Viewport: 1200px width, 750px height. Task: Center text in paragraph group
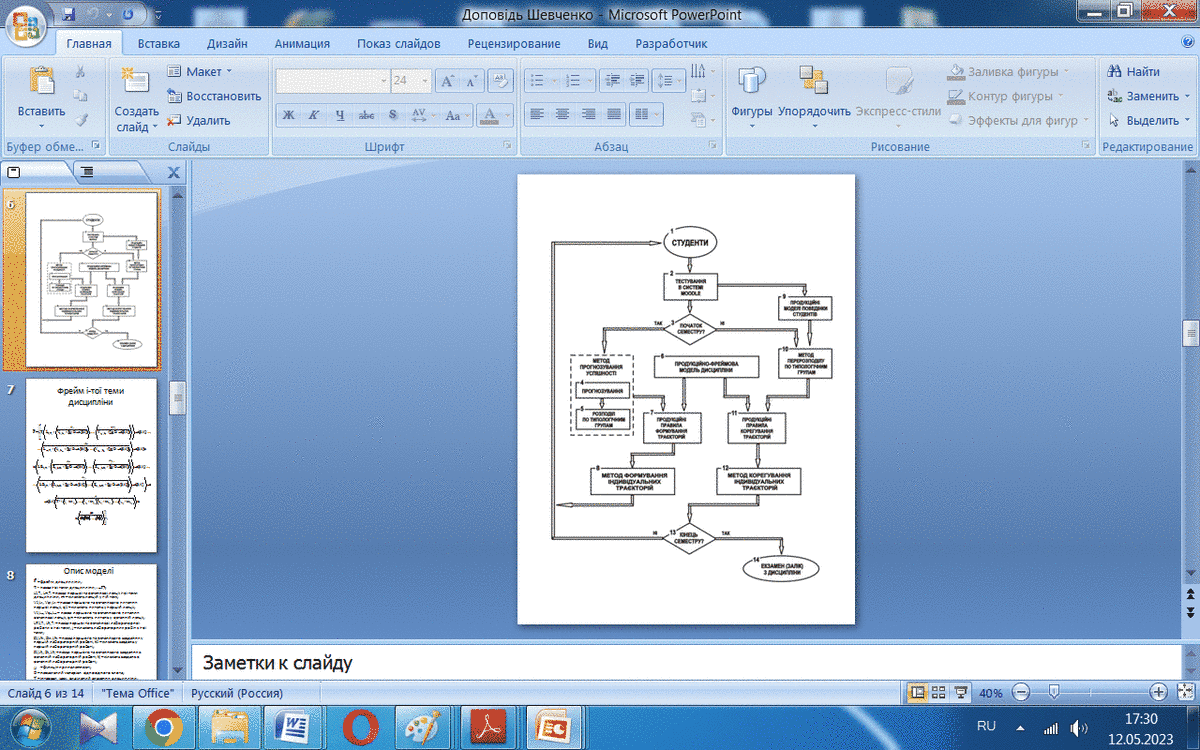coord(563,113)
